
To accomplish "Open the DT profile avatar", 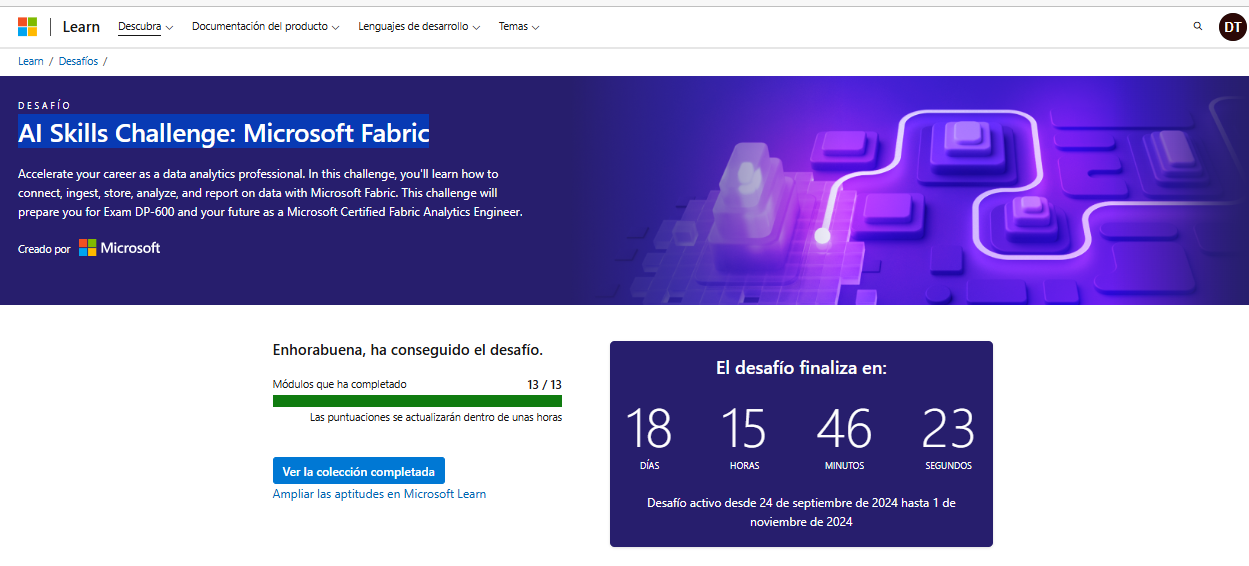I will point(1232,27).
